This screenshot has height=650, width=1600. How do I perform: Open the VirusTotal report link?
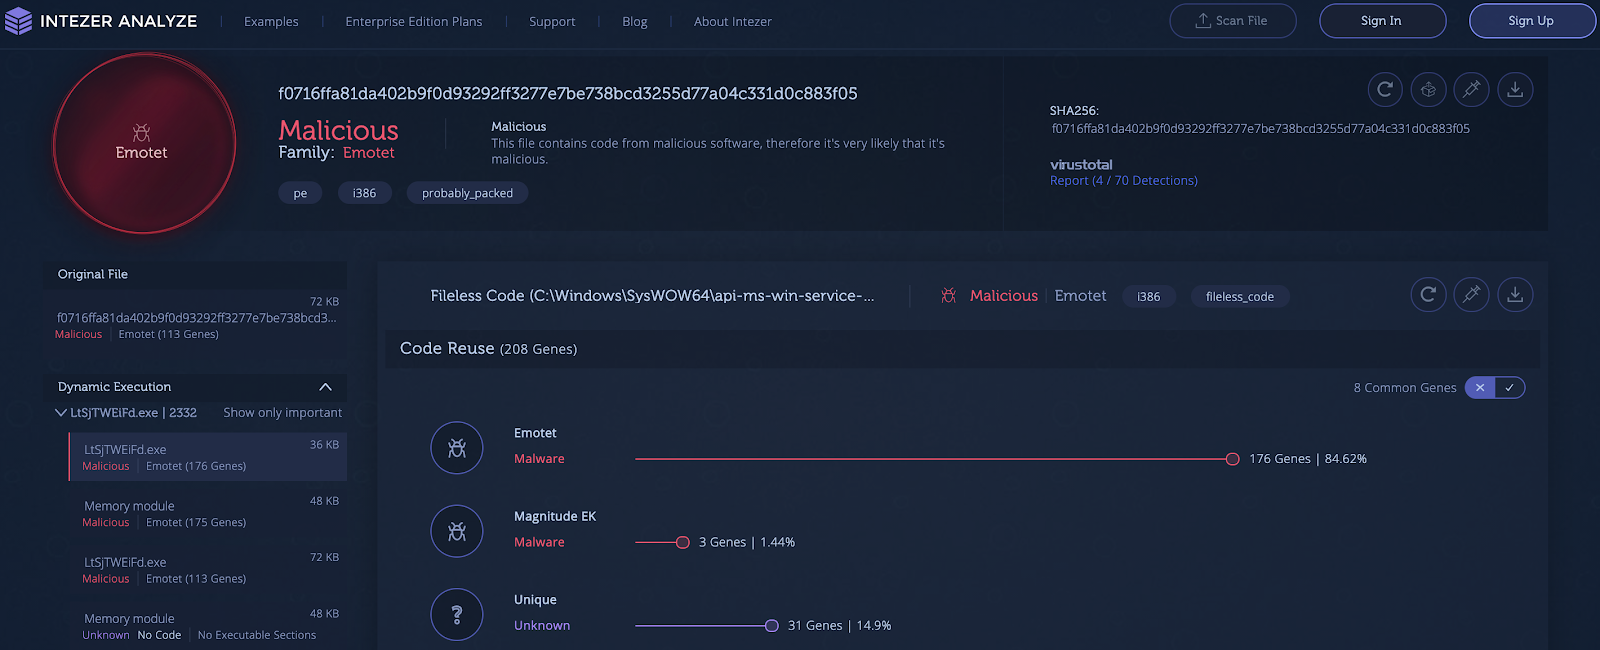1123,181
